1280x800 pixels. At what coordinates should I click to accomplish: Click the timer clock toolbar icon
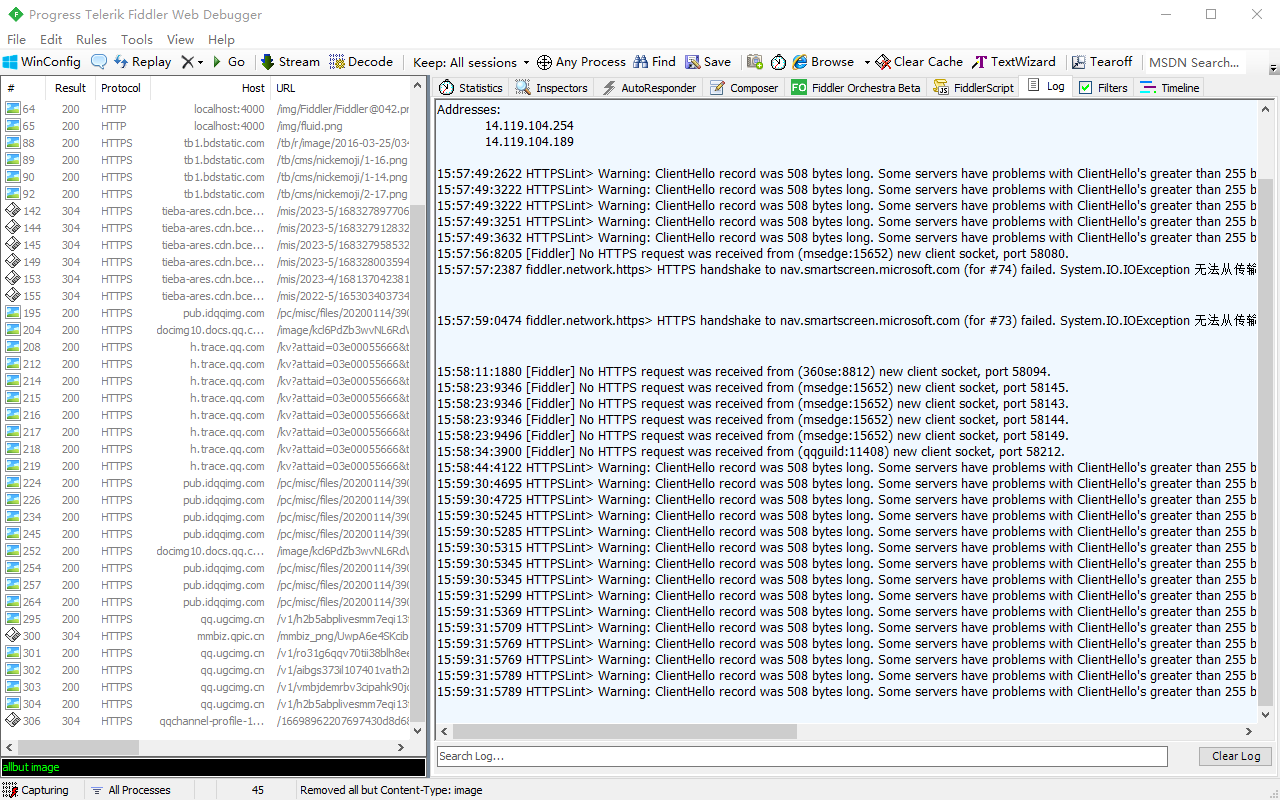tap(779, 62)
